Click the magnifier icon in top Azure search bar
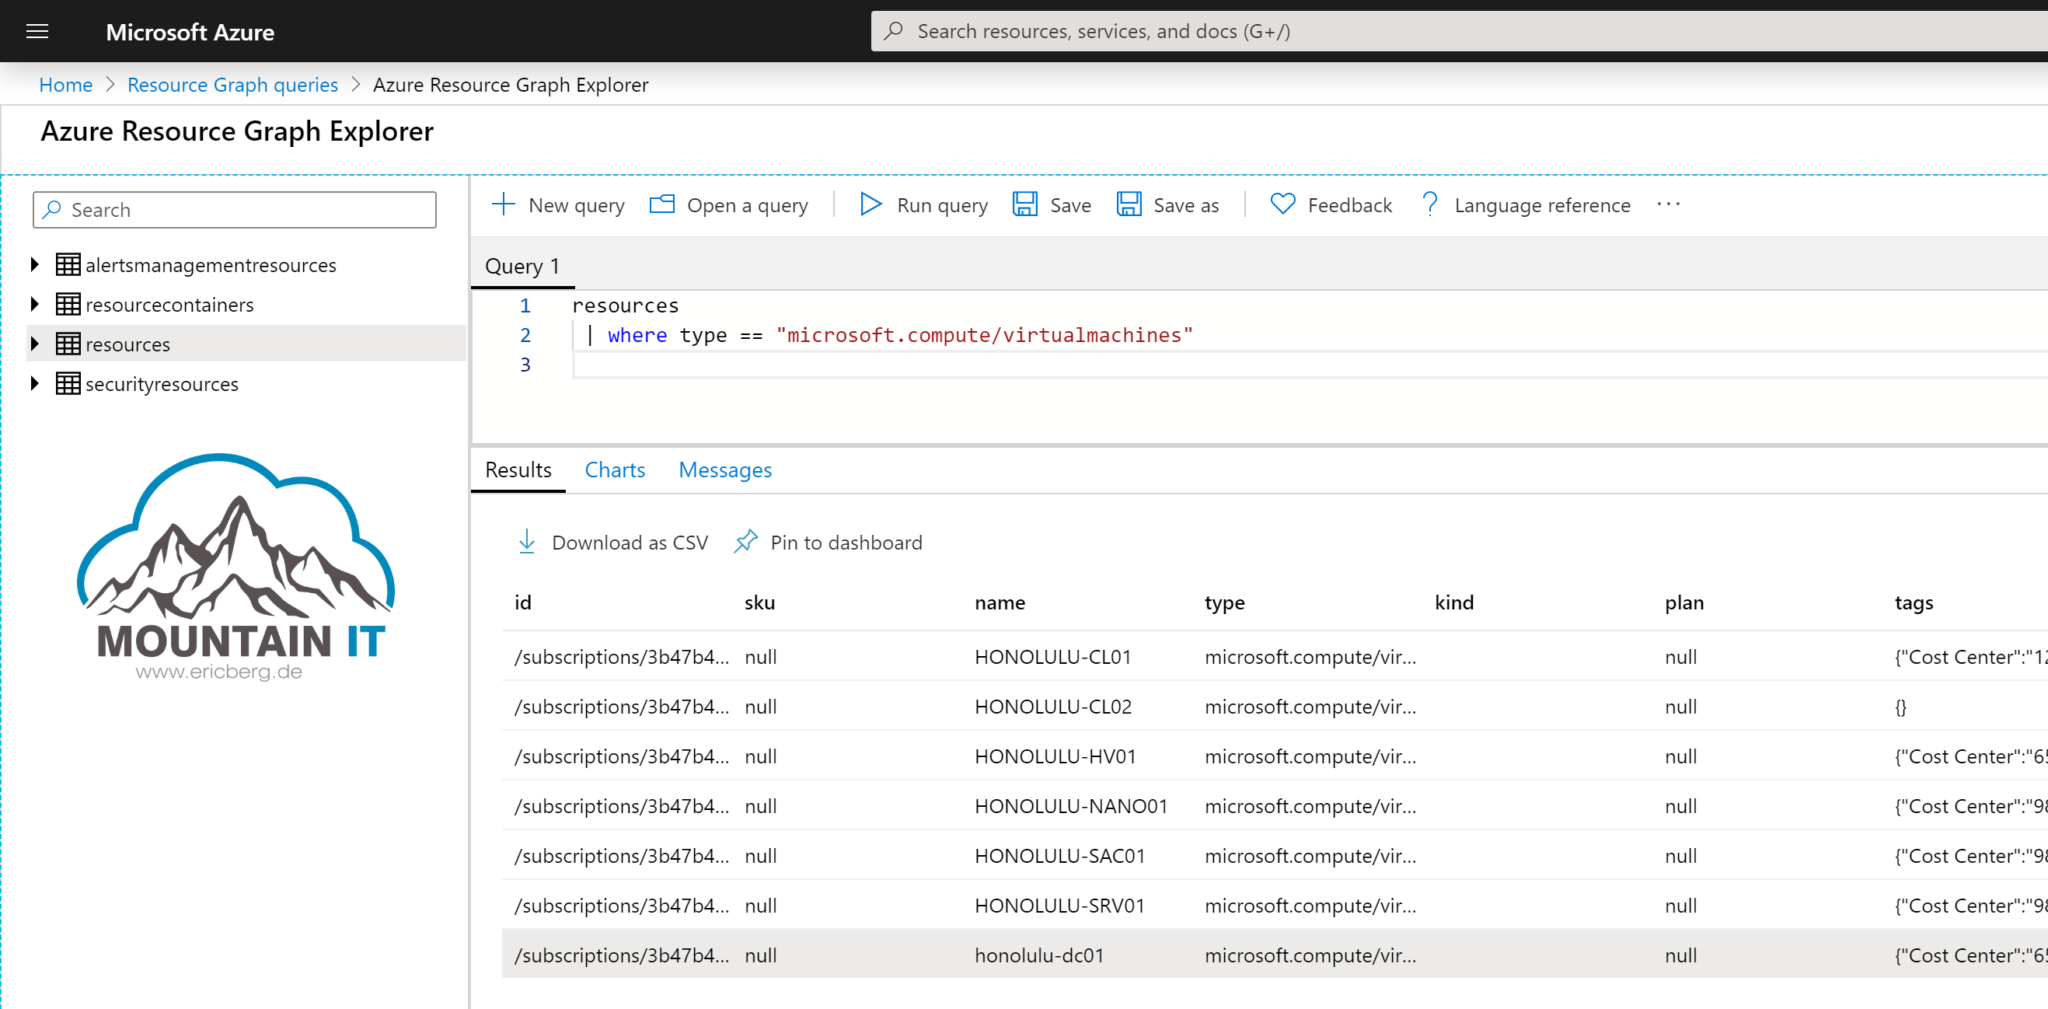The height and width of the screenshot is (1009, 2048). 894,31
